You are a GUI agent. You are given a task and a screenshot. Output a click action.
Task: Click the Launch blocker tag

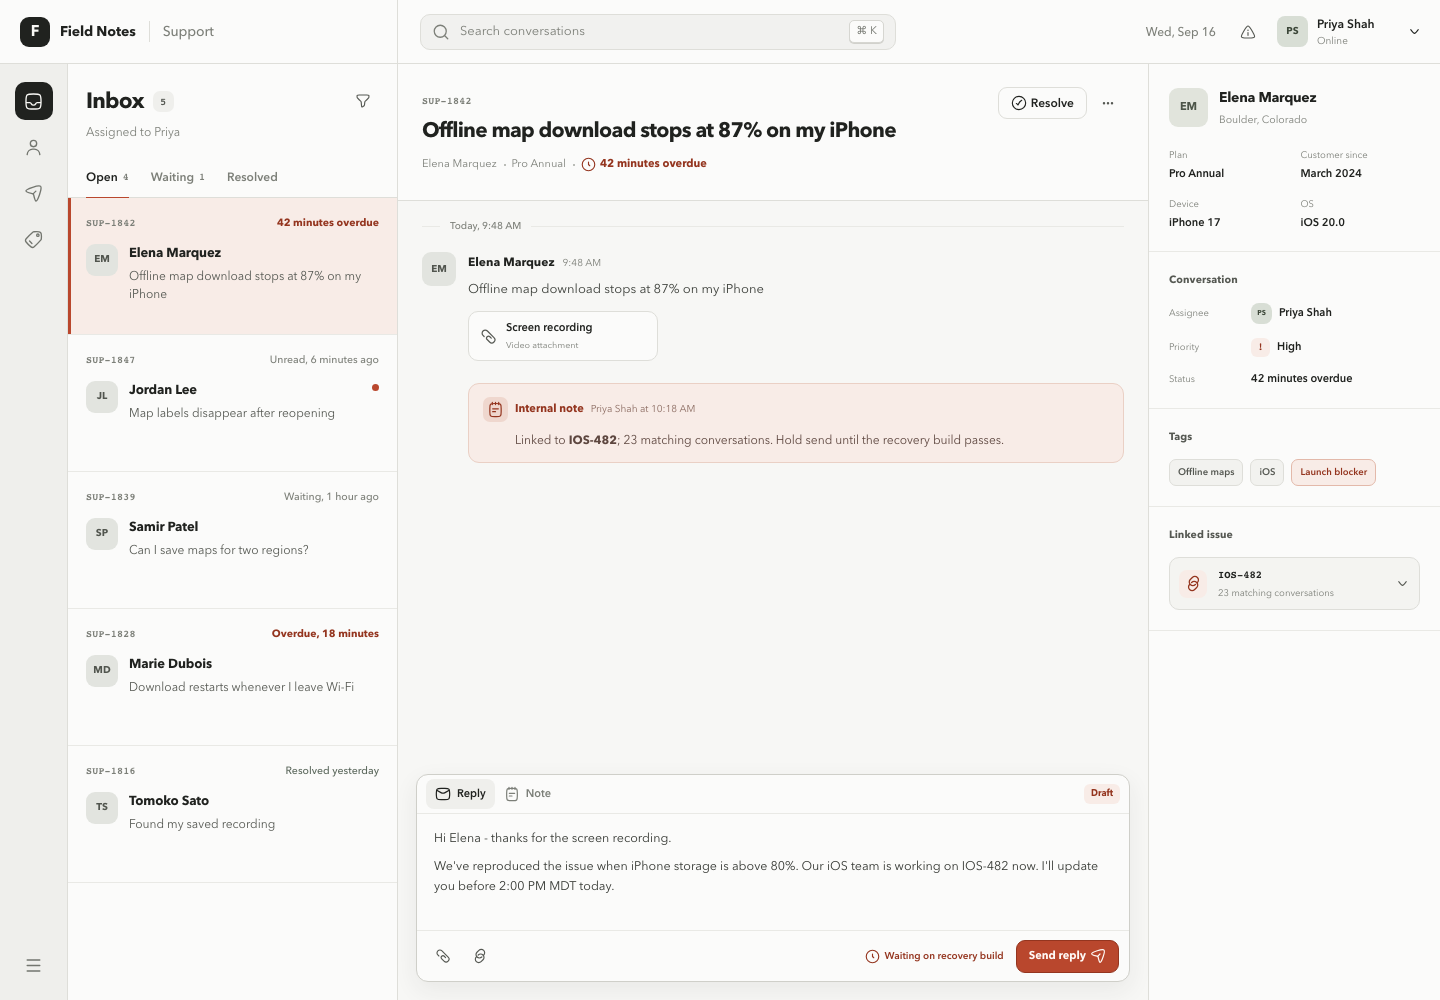[1333, 472]
